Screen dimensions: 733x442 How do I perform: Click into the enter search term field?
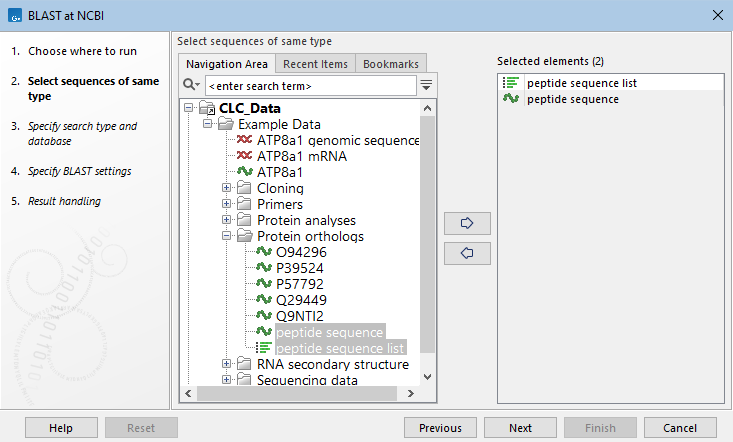310,86
